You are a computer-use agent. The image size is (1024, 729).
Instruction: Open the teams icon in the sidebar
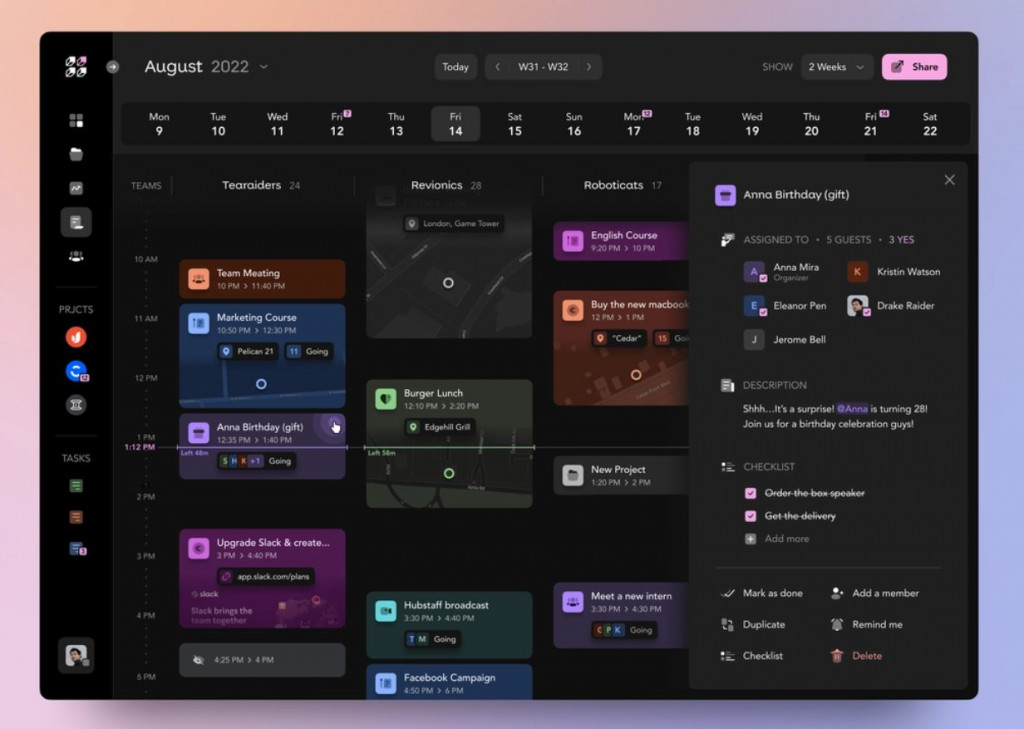[75, 256]
